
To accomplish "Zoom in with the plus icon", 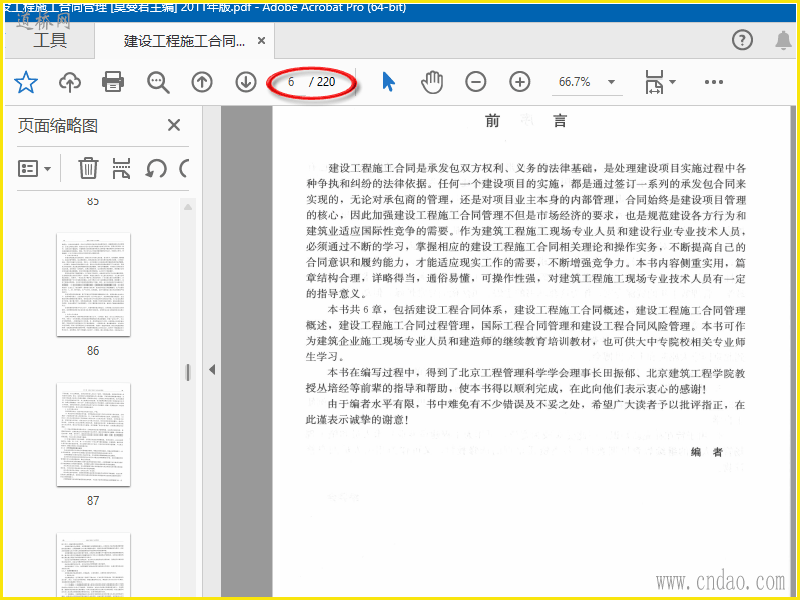I will [x=519, y=82].
